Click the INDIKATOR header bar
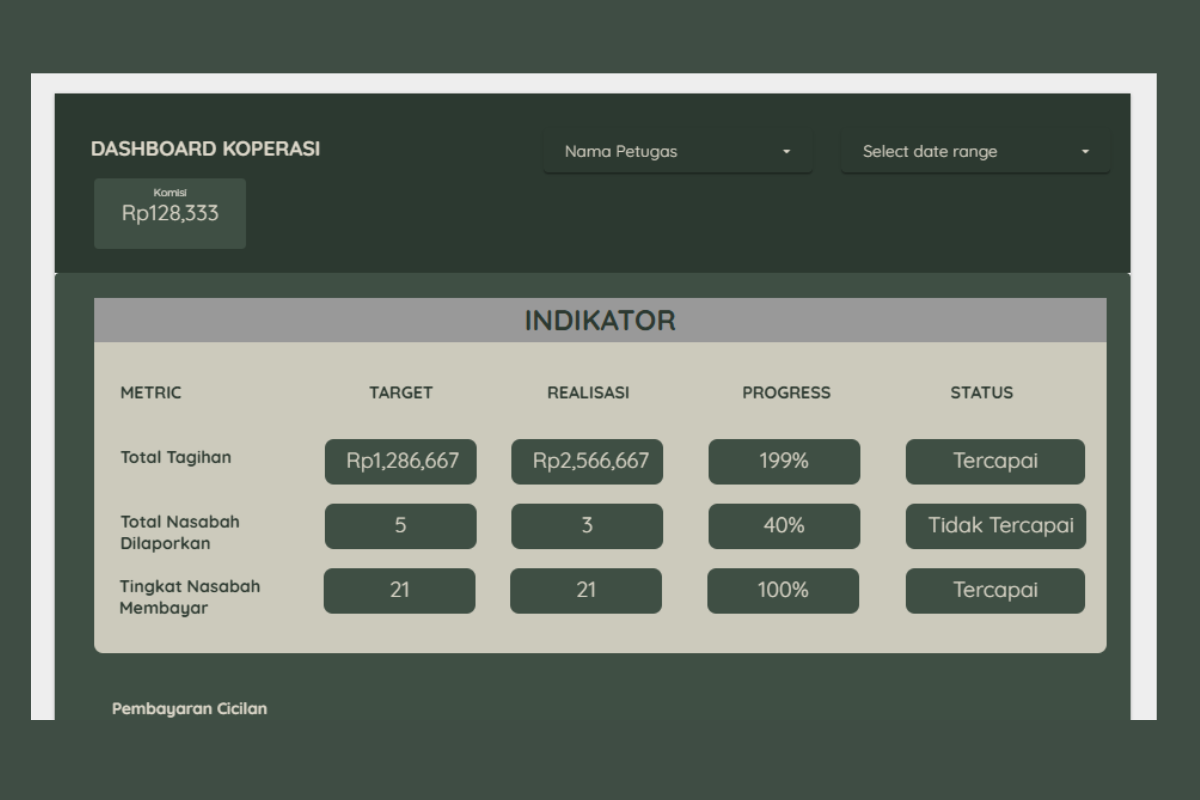 [600, 321]
